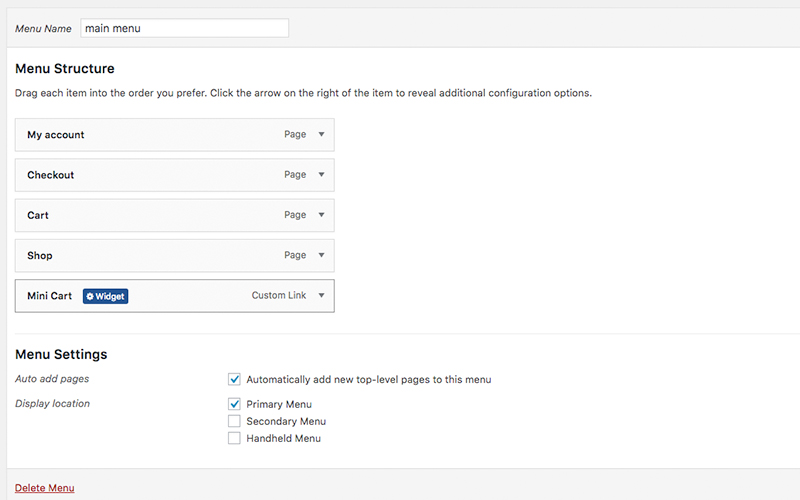Select the My account menu item title

point(56,135)
